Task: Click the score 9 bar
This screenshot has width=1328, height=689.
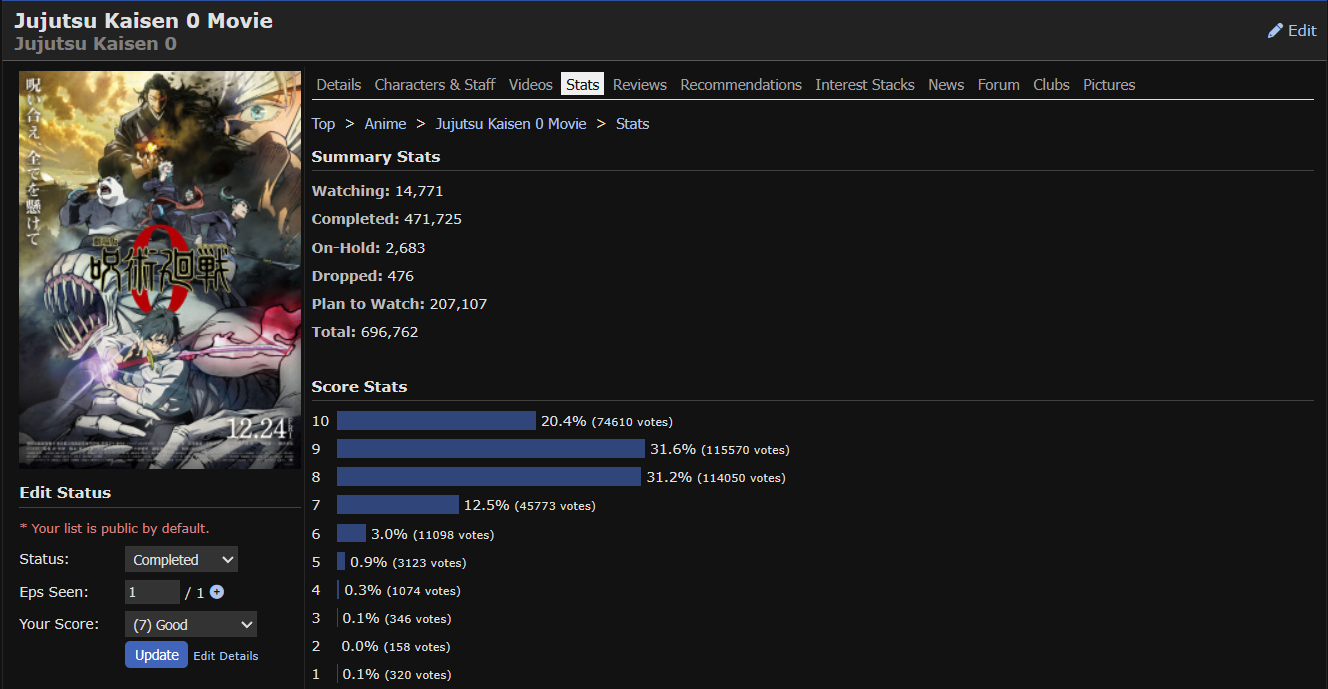Action: point(491,449)
